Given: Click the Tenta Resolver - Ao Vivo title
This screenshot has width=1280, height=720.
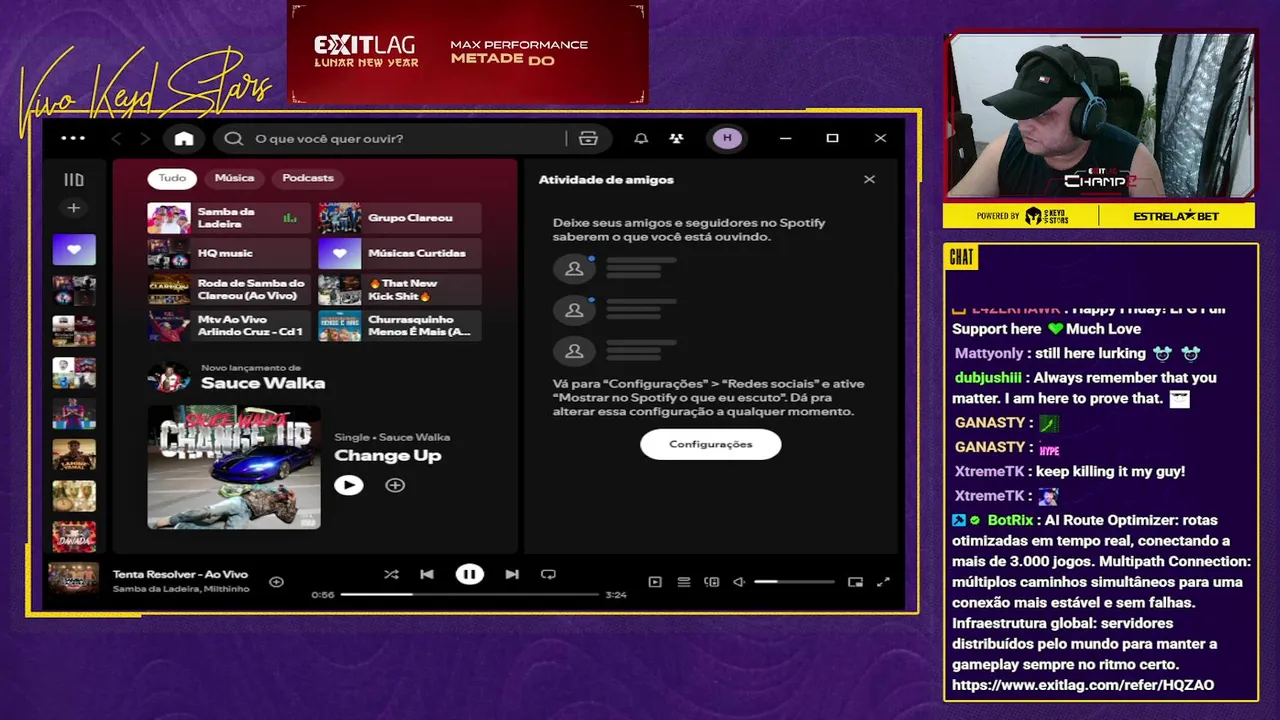Looking at the screenshot, I should point(180,574).
